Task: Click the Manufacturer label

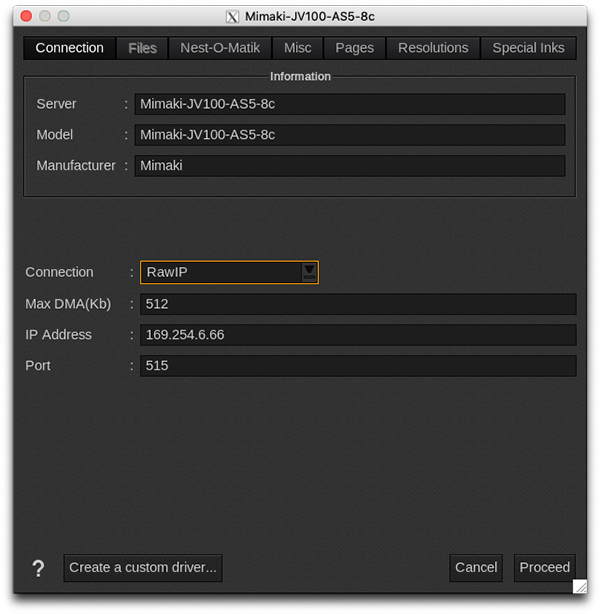Action: coord(76,166)
